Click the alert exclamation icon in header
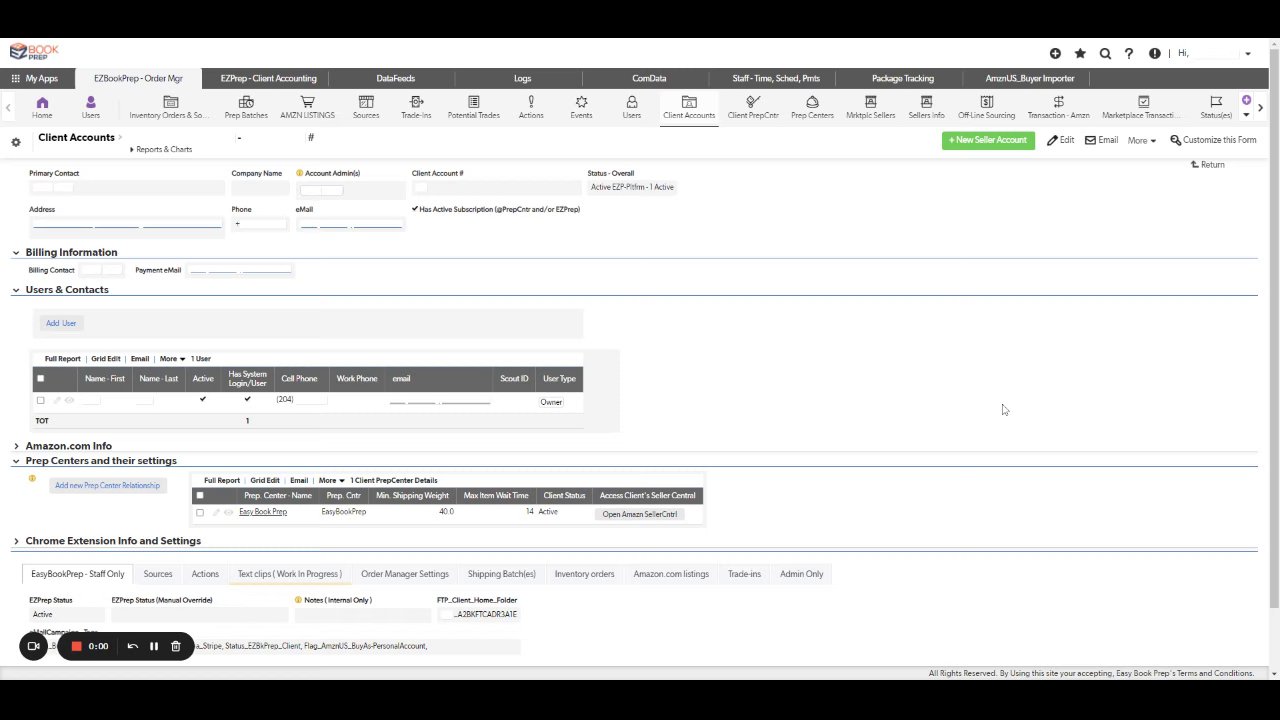The image size is (1280, 720). pyautogui.click(x=1155, y=53)
